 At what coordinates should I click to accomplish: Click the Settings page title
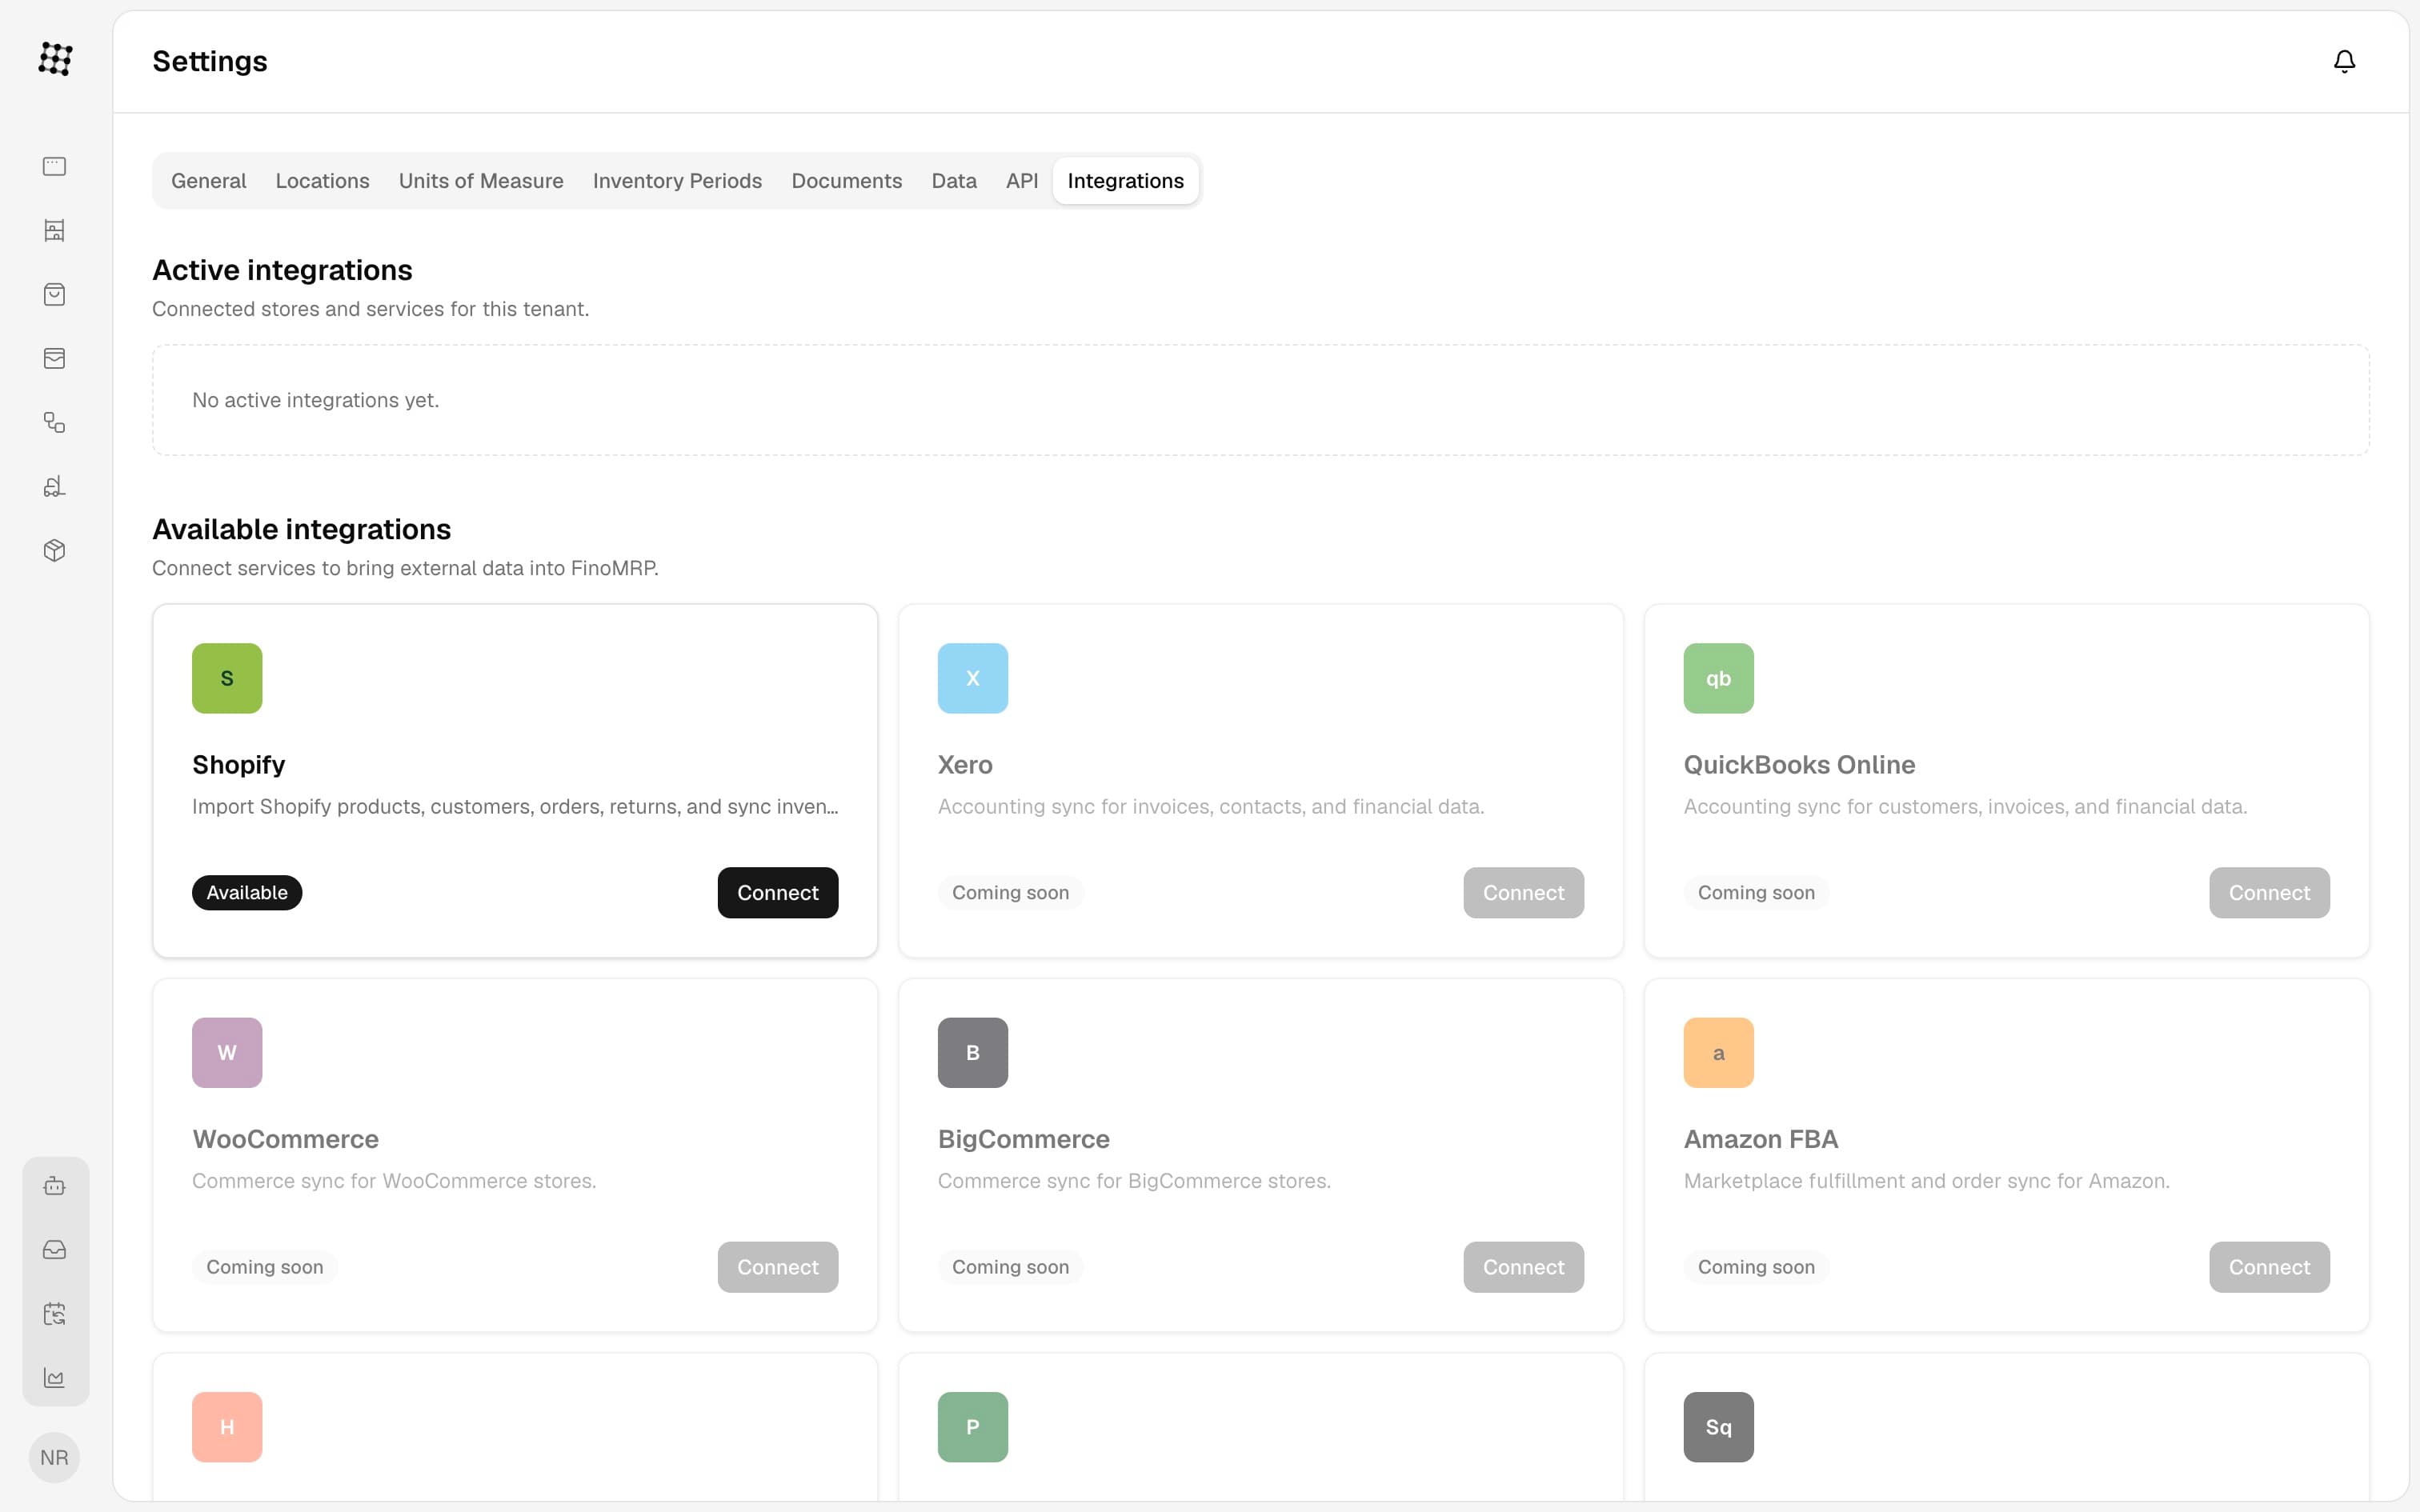210,61
